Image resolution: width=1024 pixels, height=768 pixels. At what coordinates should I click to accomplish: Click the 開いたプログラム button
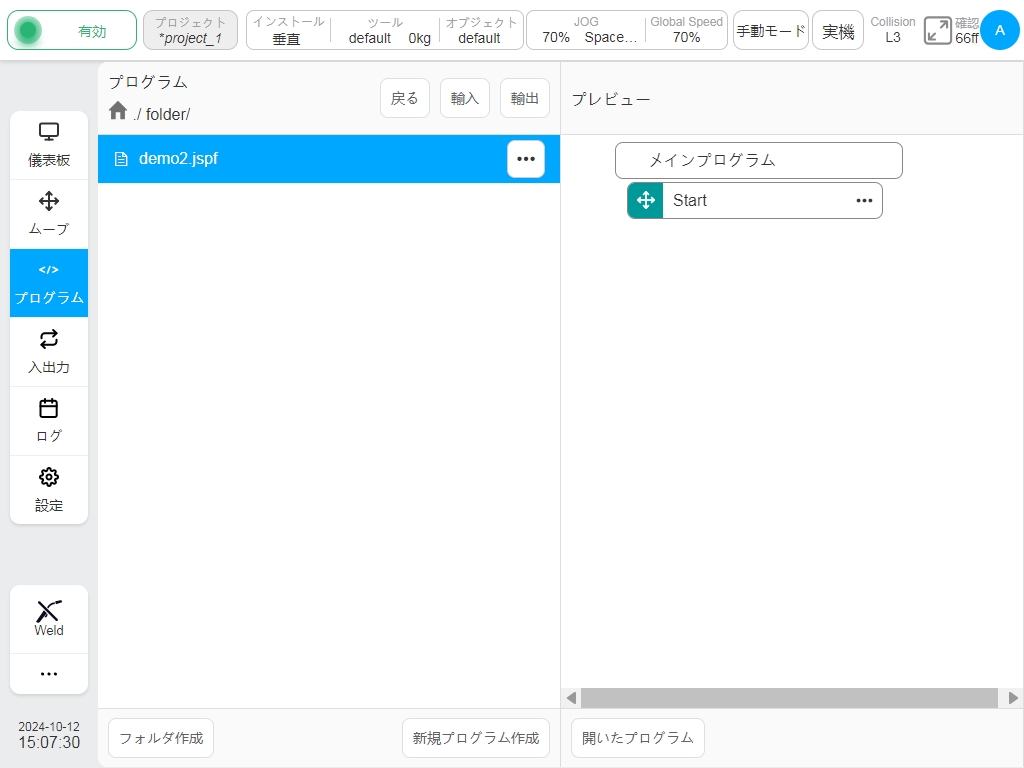[x=638, y=738]
